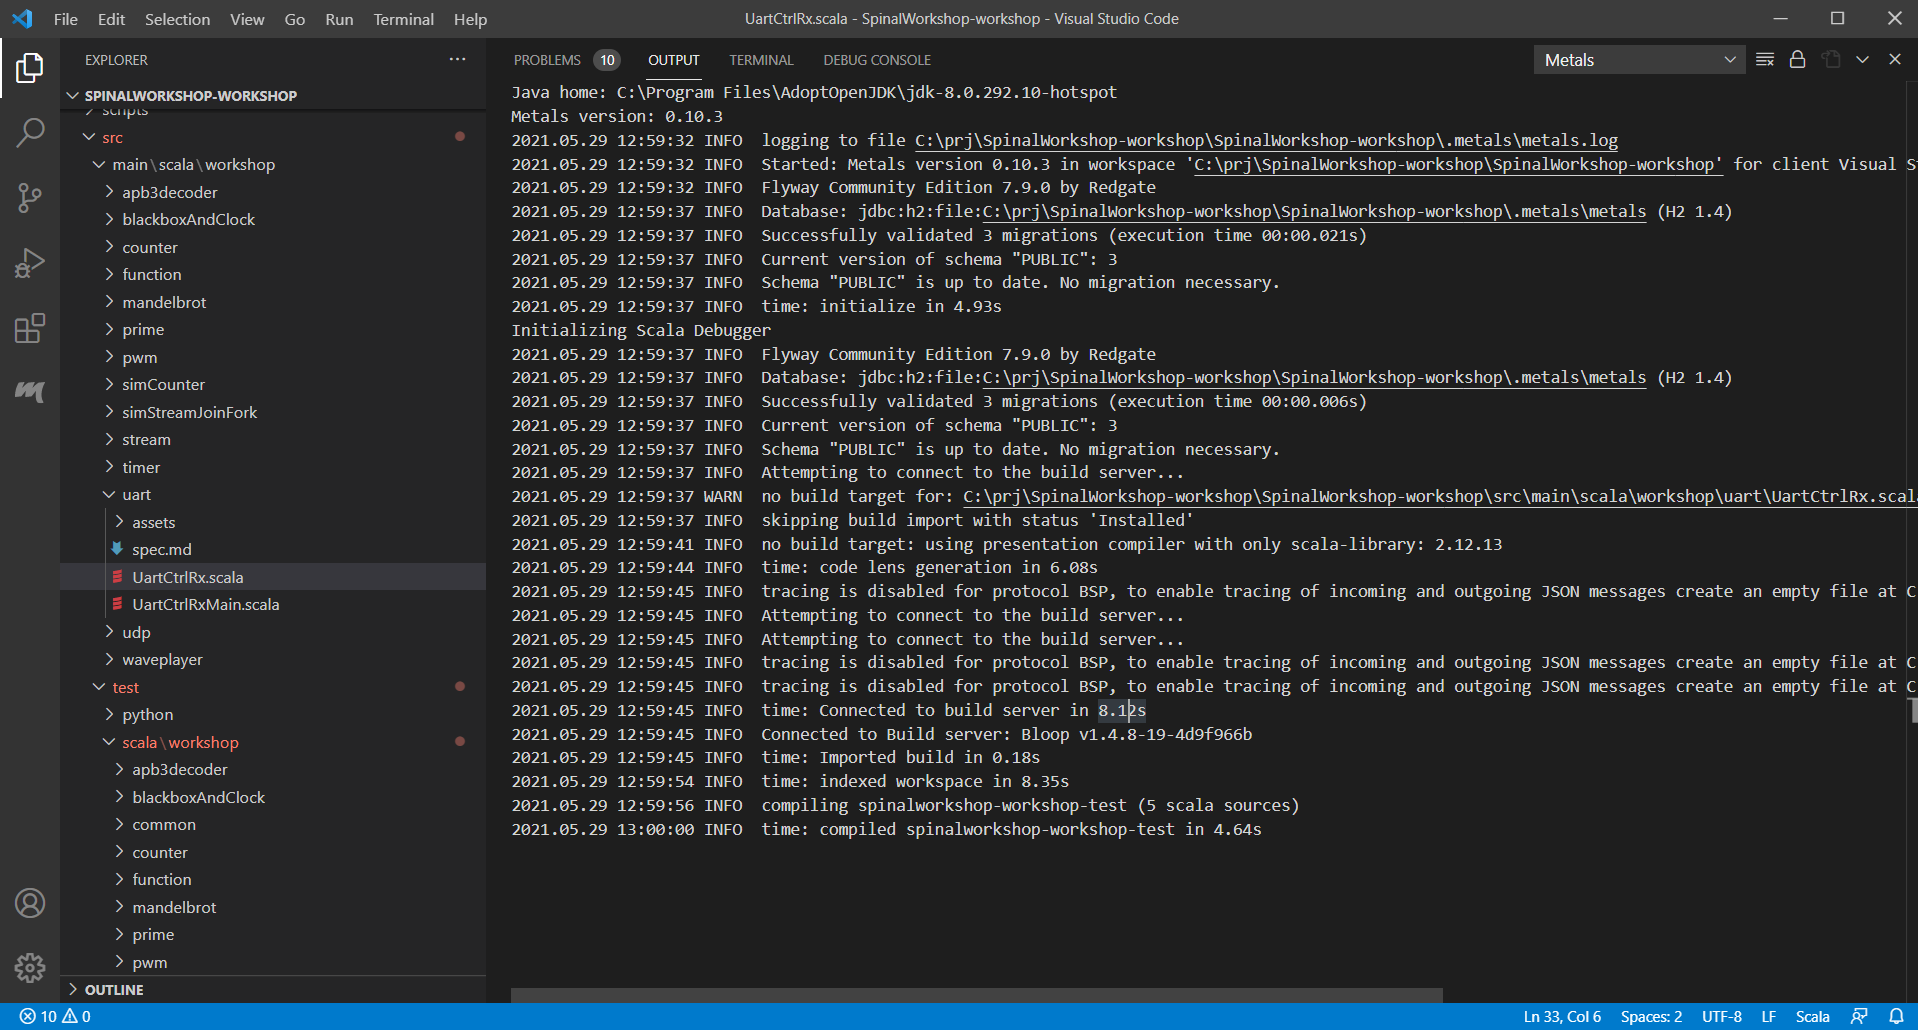Open the Run menu
Screen dimensions: 1918x1030
coord(338,19)
